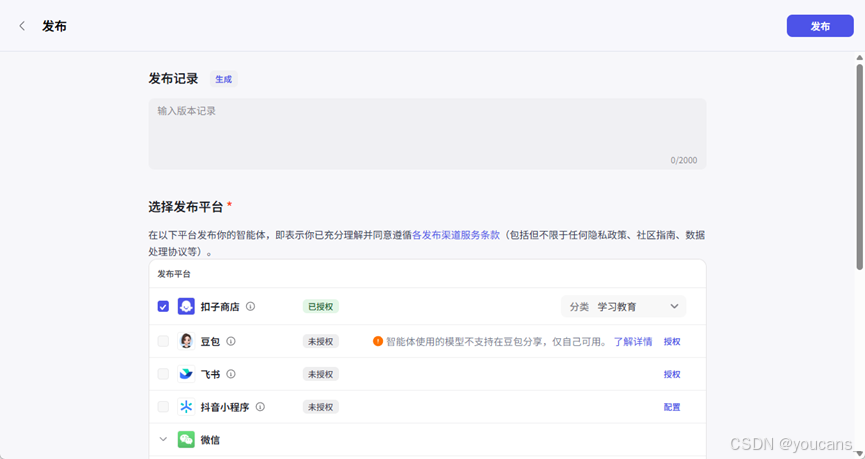
Task: Tick the 豆包 platform checkbox
Action: click(163, 341)
